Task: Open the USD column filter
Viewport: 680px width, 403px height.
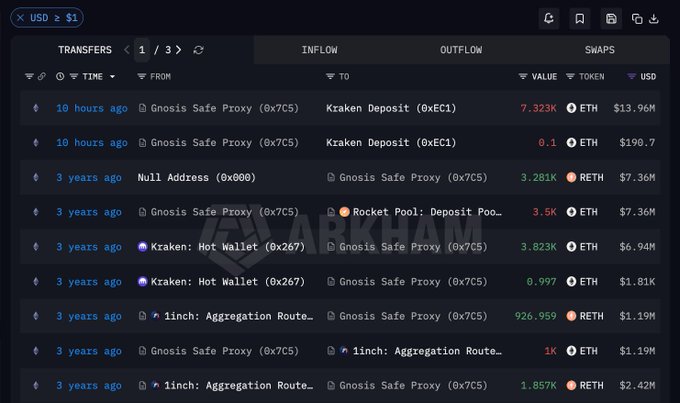Action: 631,76
